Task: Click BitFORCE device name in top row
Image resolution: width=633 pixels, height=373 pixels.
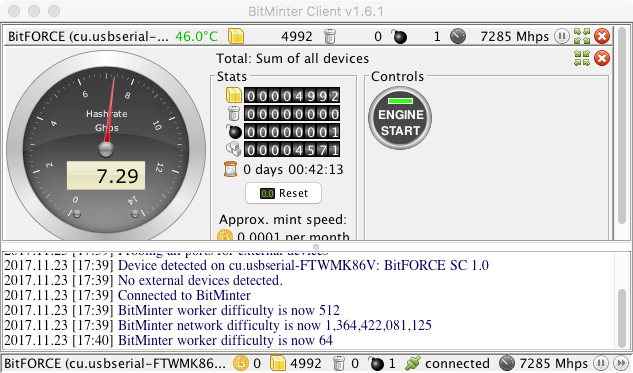Action: tap(88, 36)
